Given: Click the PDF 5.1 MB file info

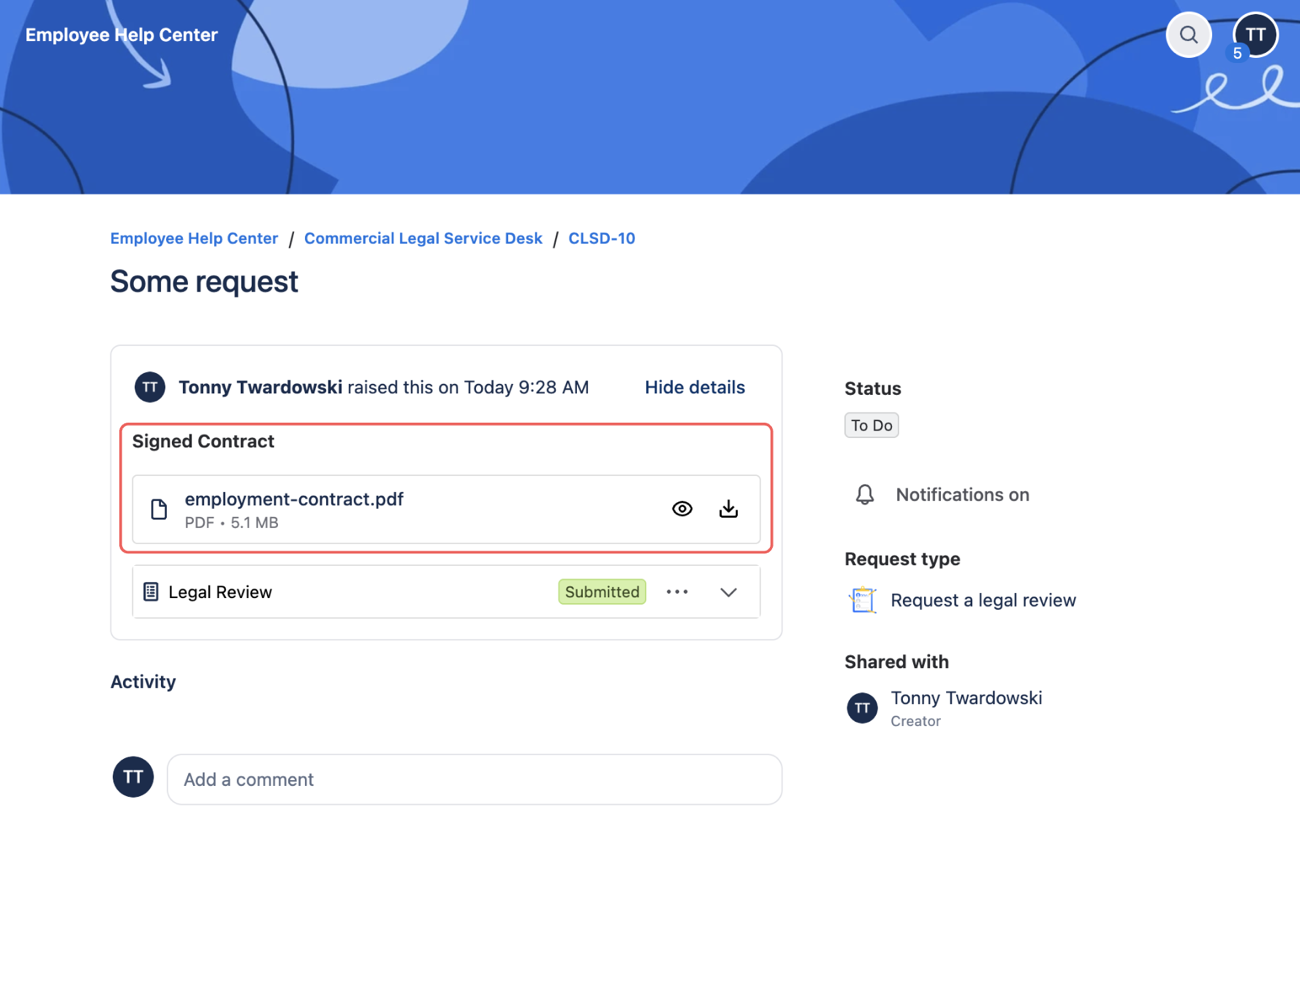Looking at the screenshot, I should point(232,523).
